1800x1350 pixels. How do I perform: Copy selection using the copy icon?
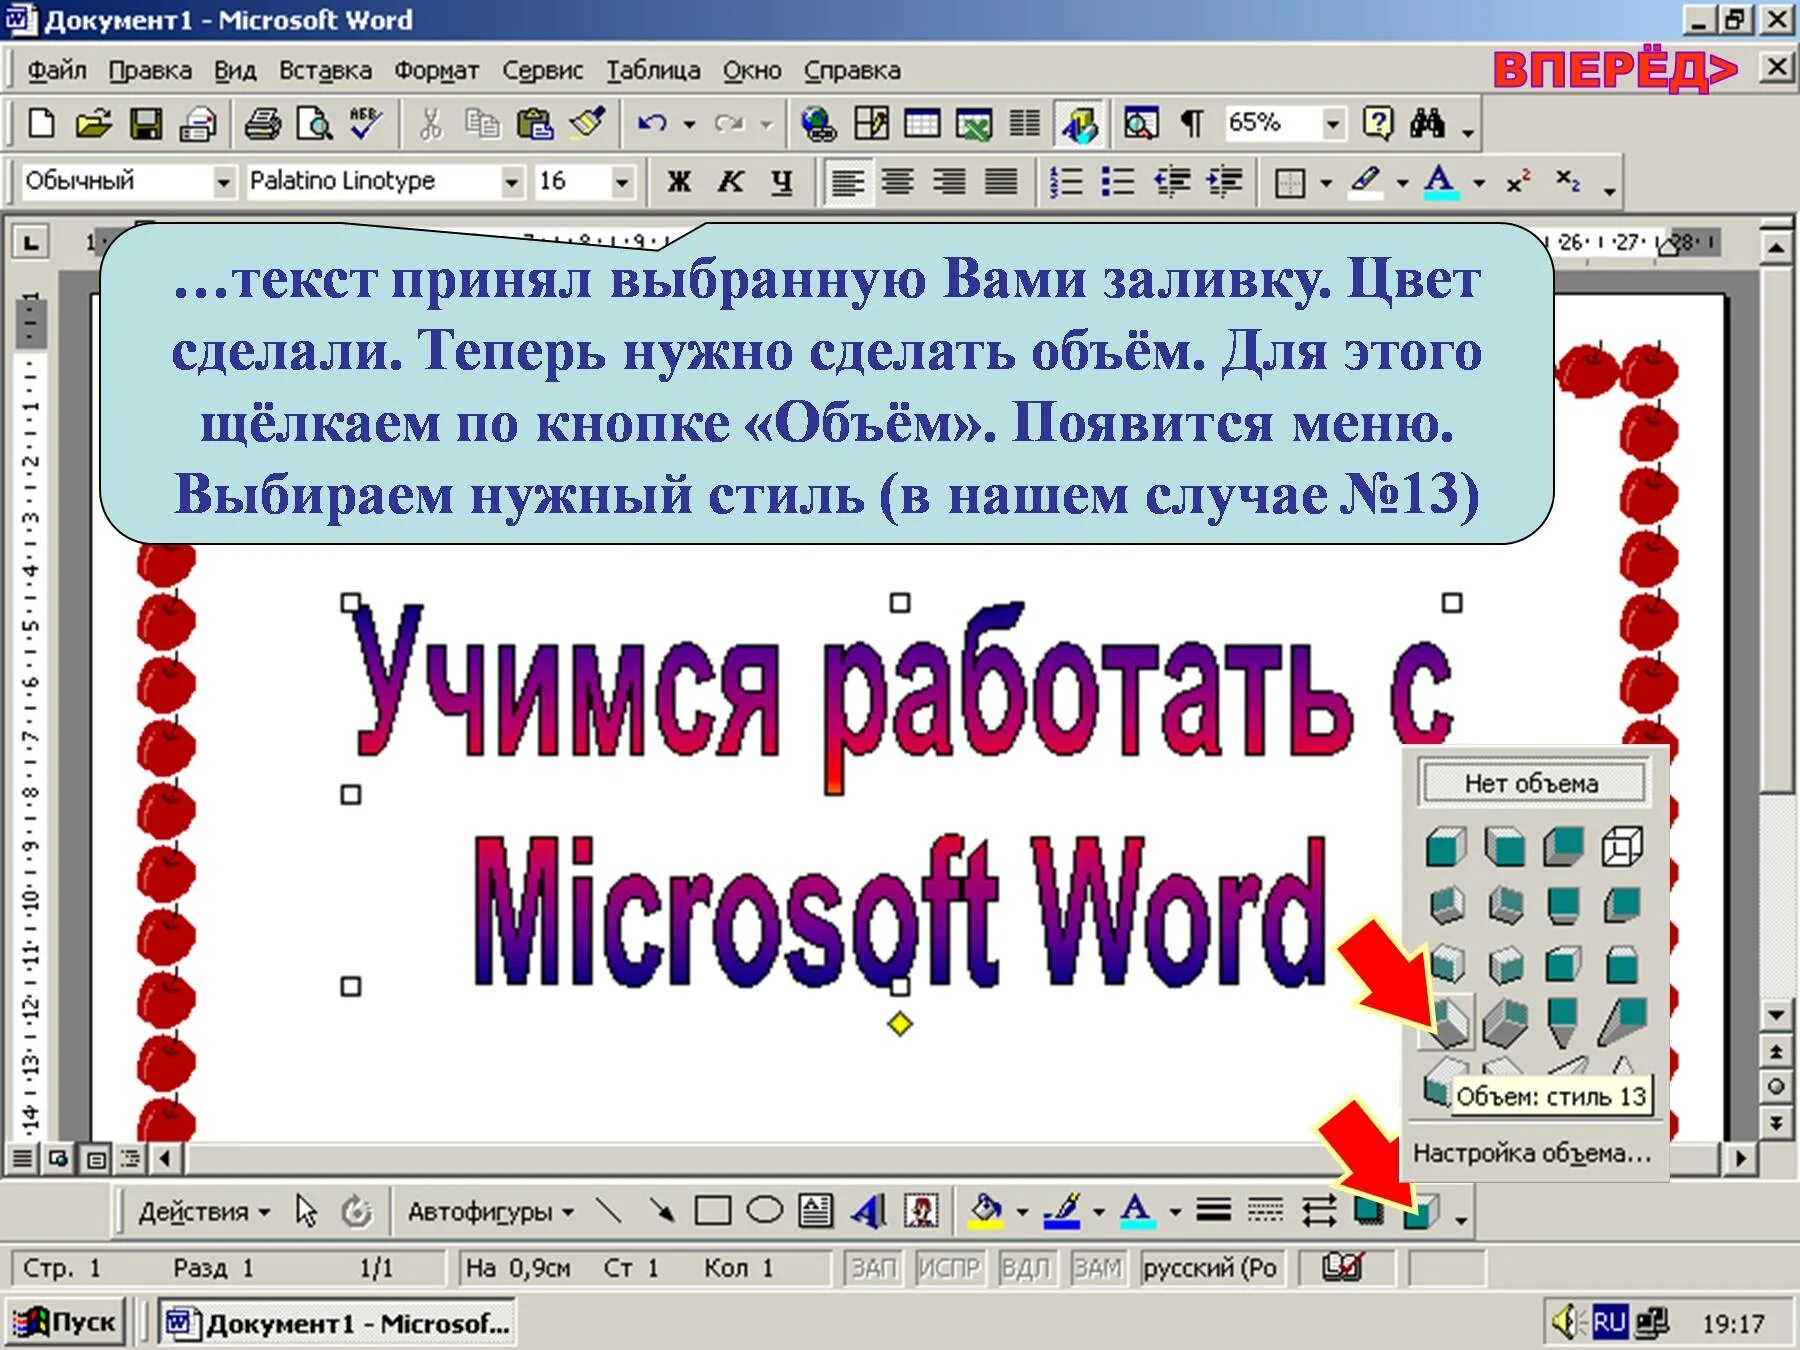(483, 124)
